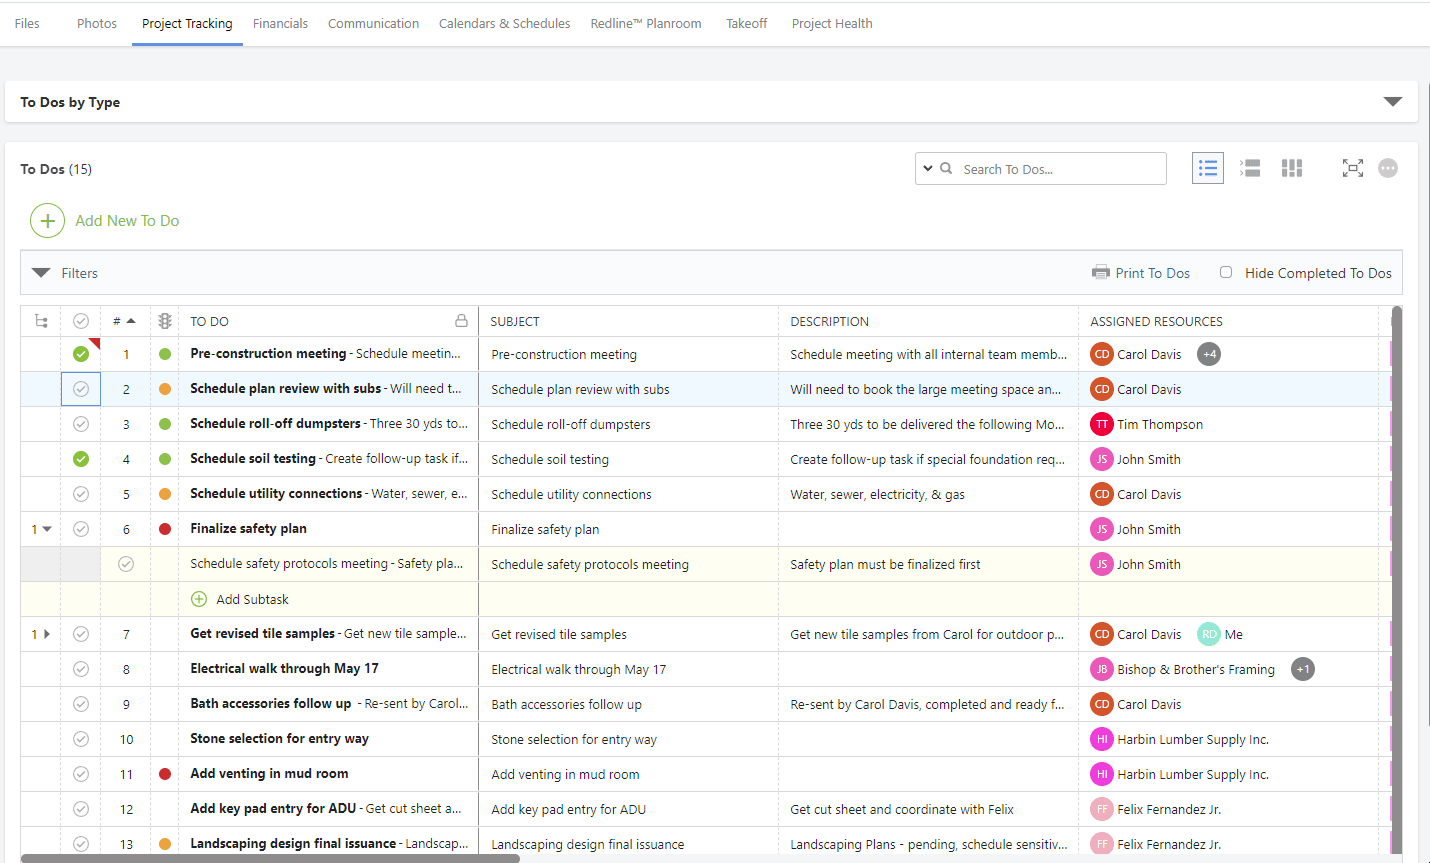Click red priority dot for Add venting task
The height and width of the screenshot is (863, 1430).
pyautogui.click(x=165, y=774)
